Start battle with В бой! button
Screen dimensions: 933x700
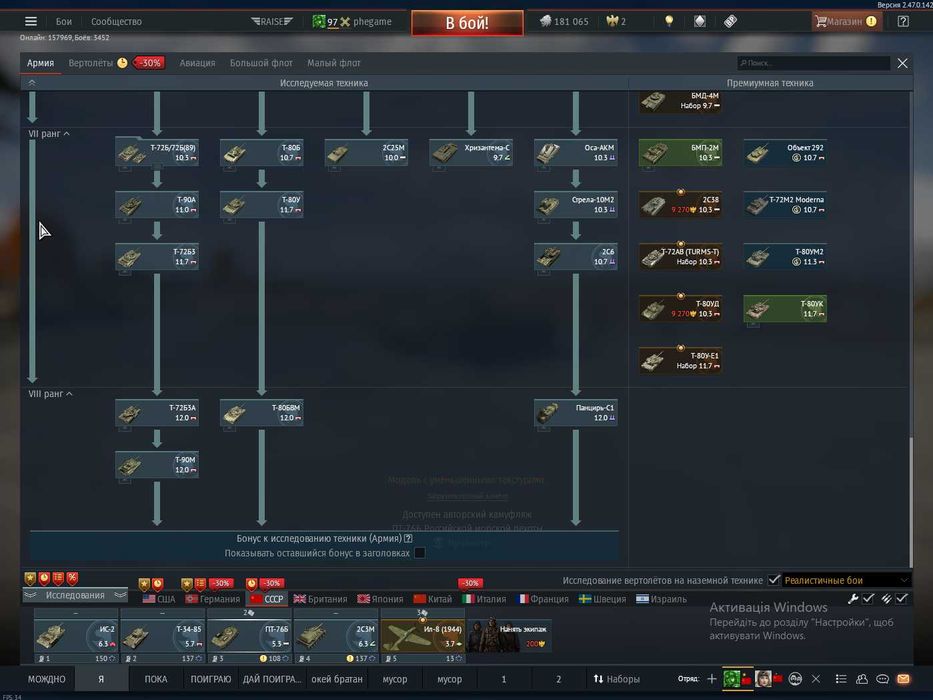click(467, 23)
